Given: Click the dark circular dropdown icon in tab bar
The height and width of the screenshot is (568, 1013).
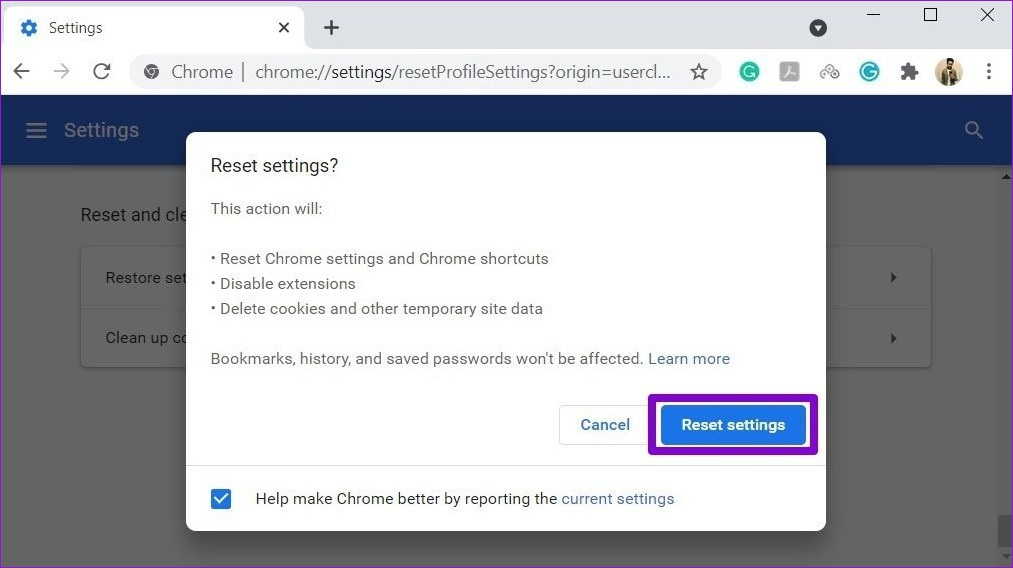Looking at the screenshot, I should tap(818, 28).
